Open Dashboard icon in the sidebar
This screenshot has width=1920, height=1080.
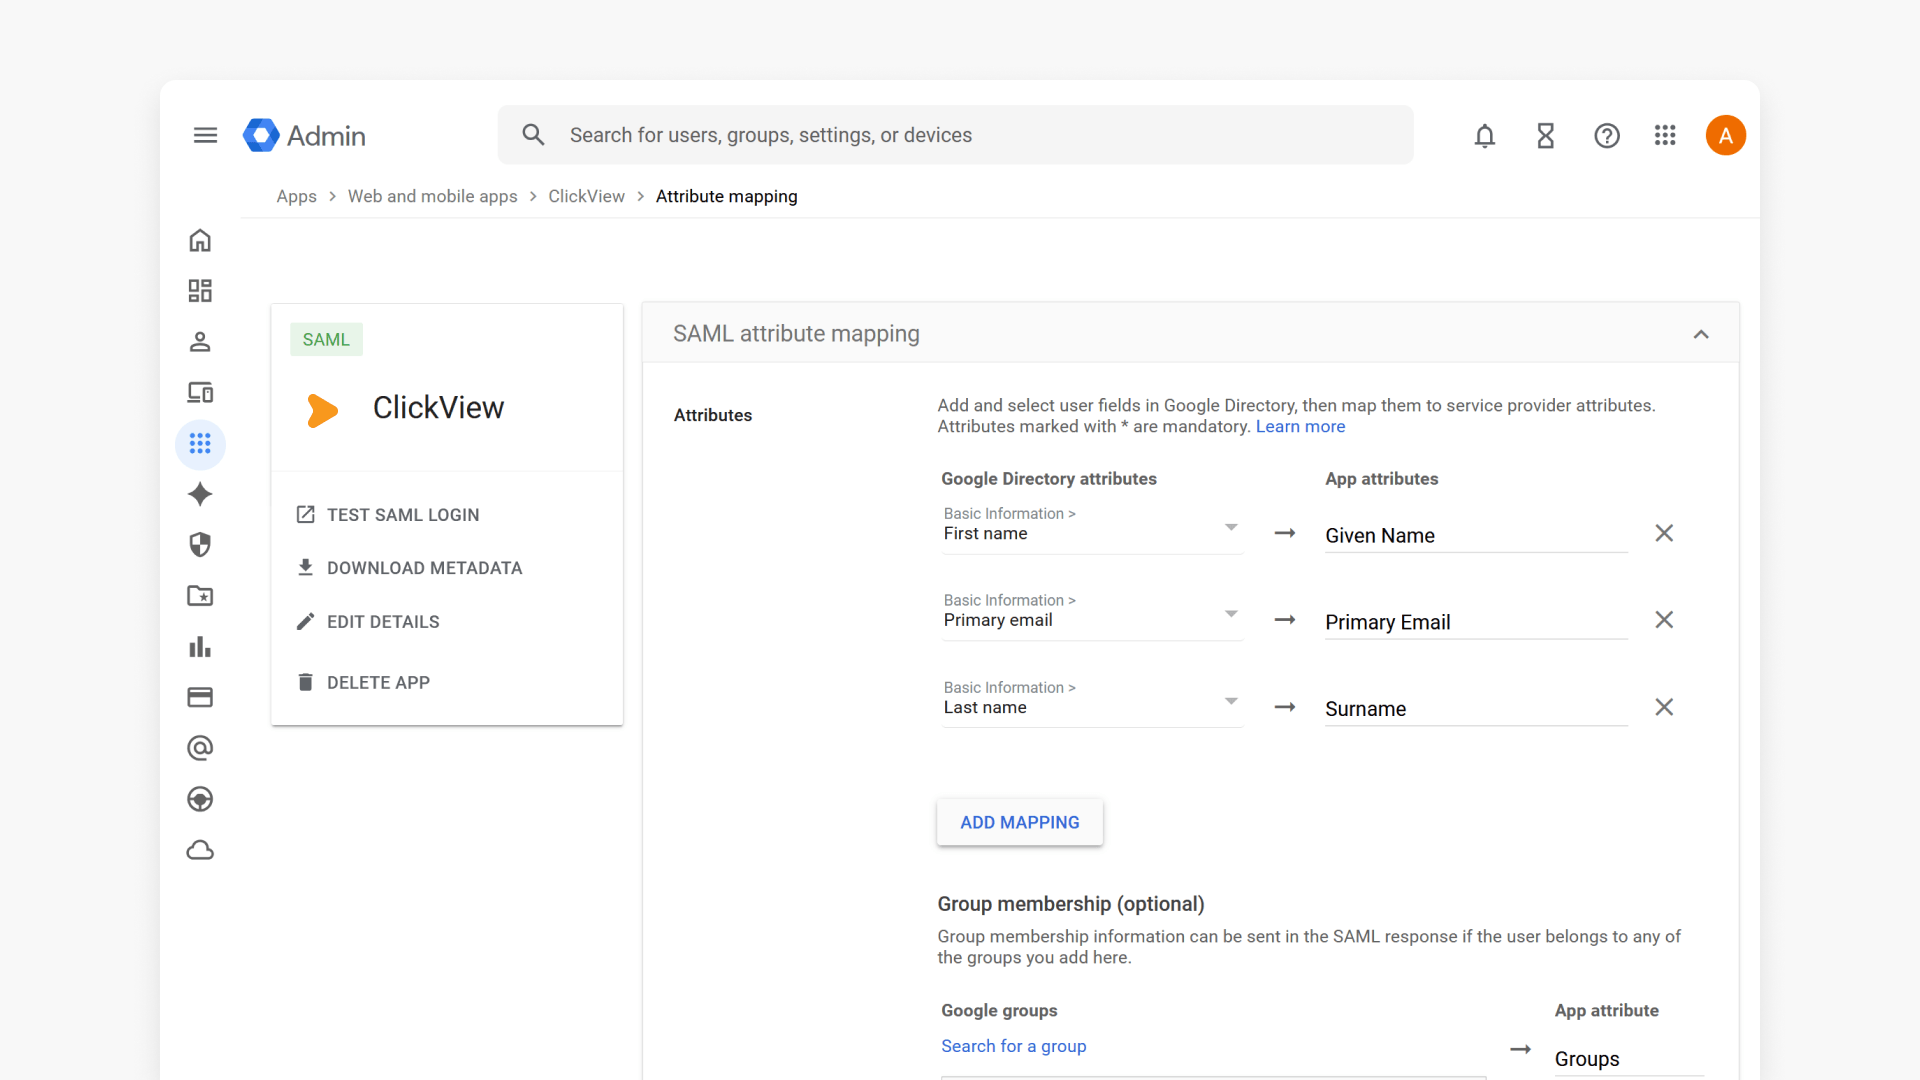point(200,291)
